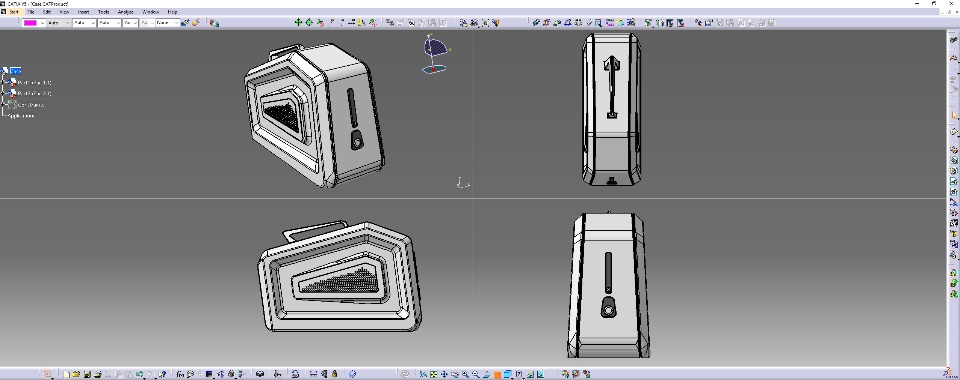Select the second Part node in the tree
The image size is (960, 380).
click(34, 93)
